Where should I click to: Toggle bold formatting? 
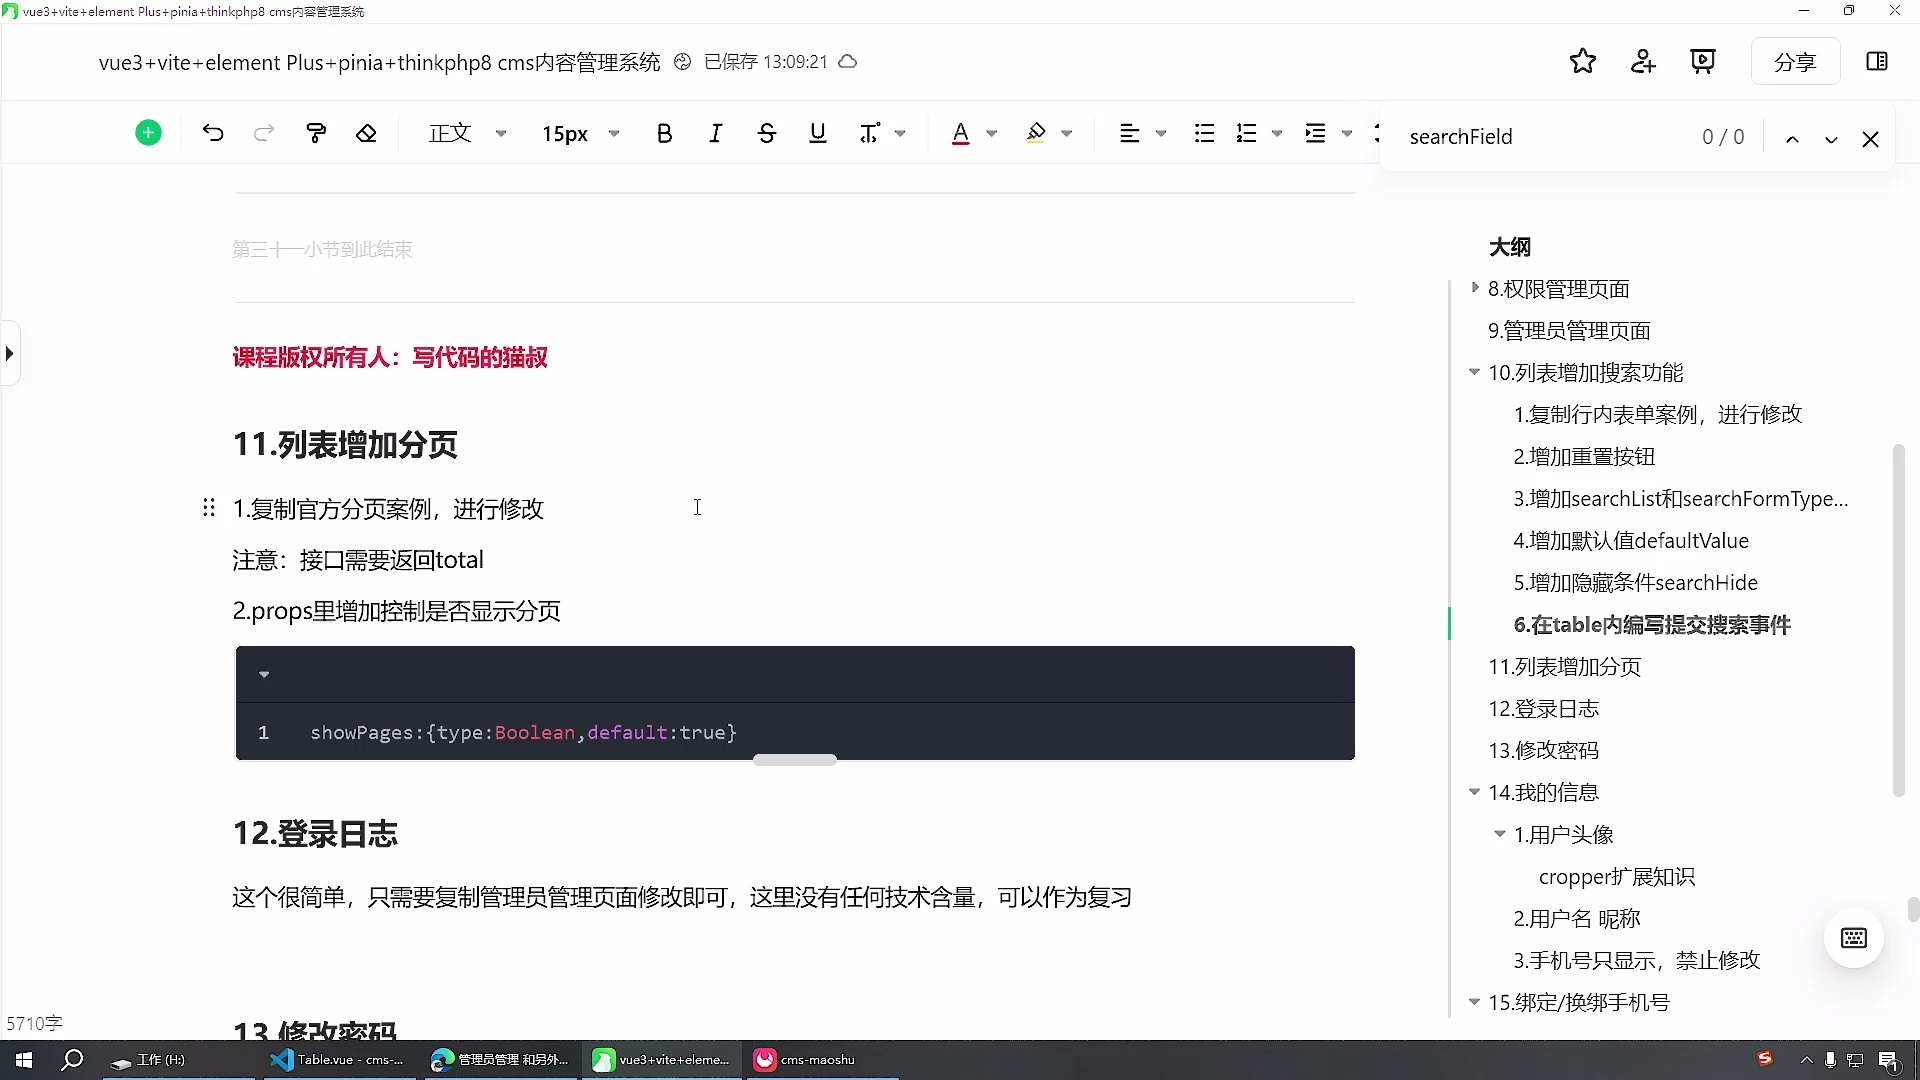tap(664, 133)
